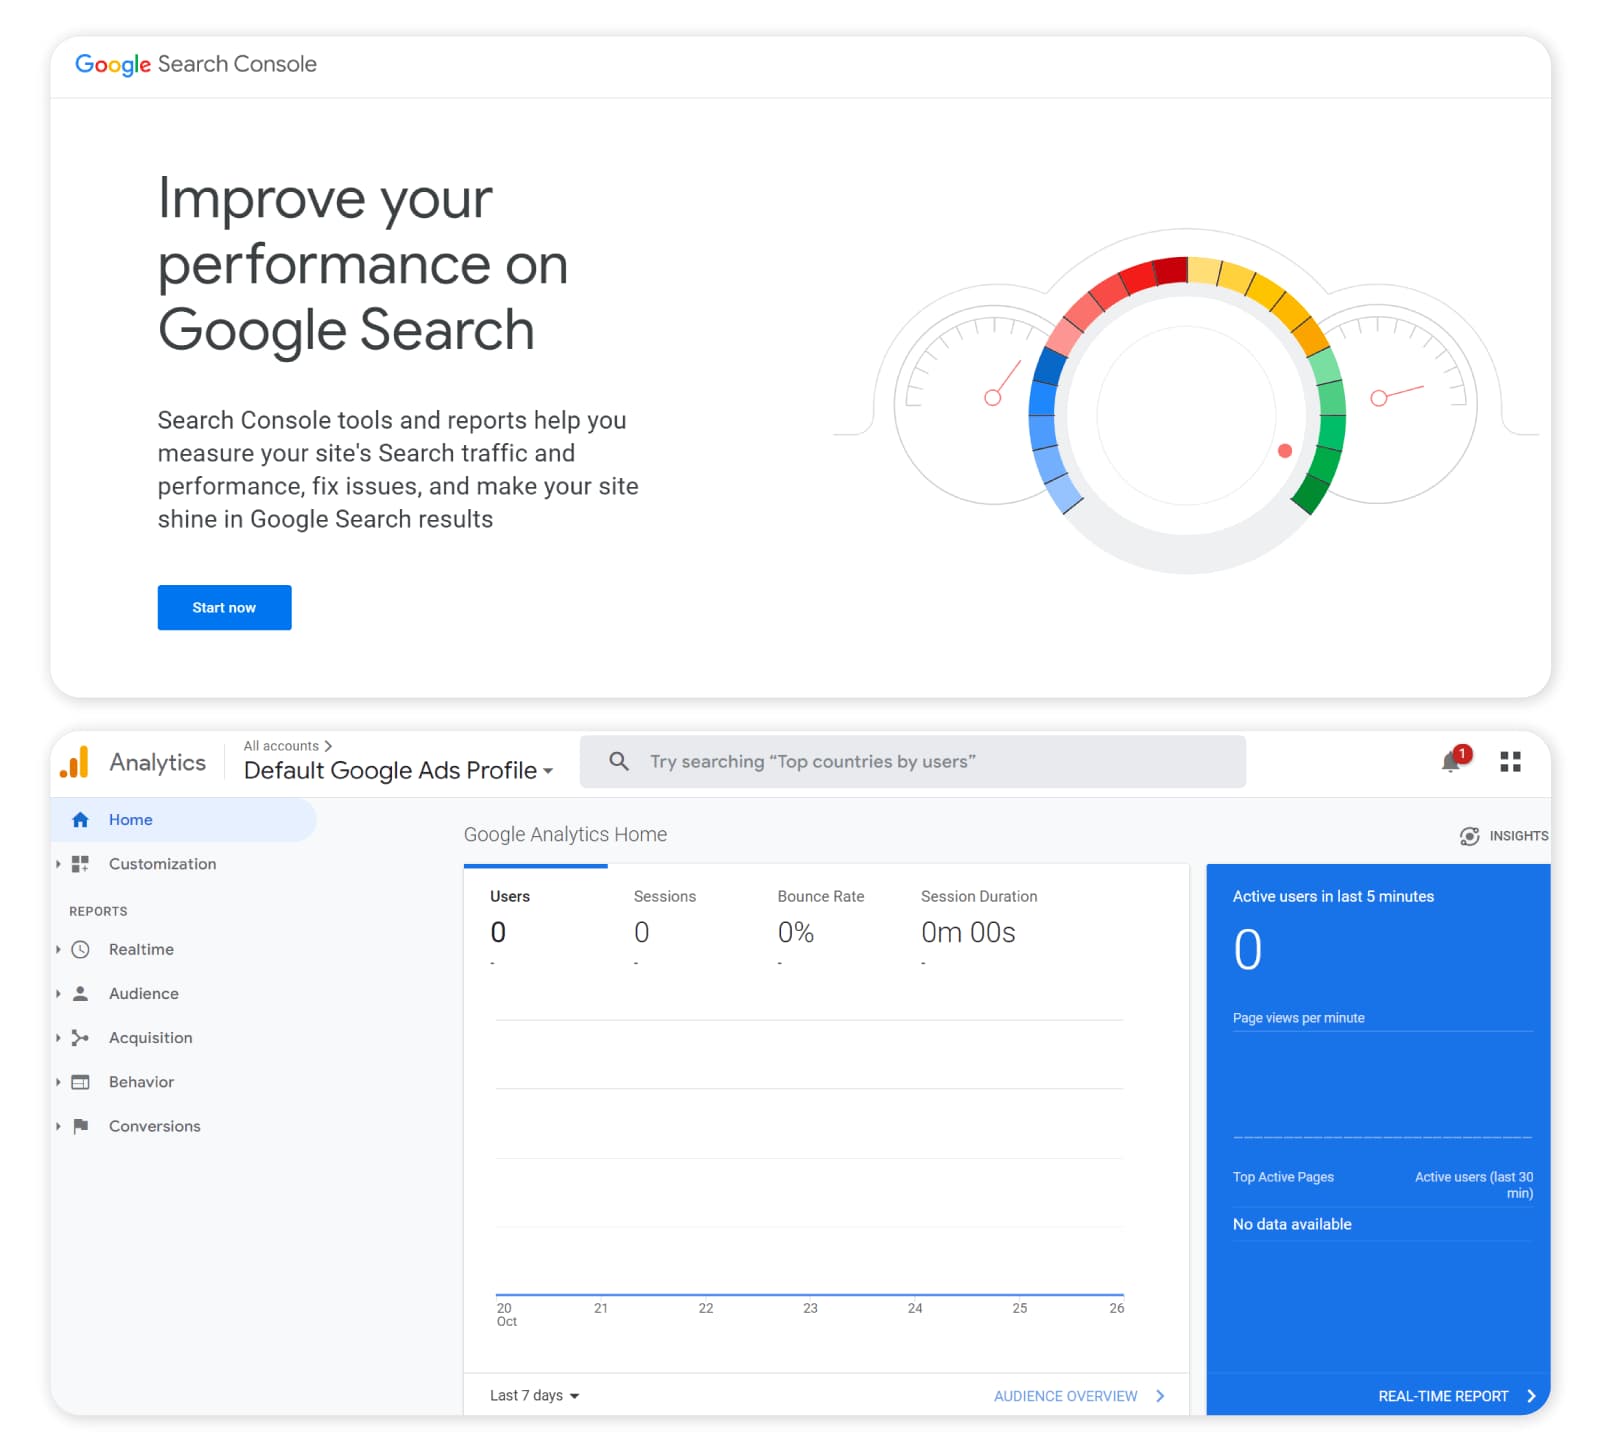The height and width of the screenshot is (1450, 1600).
Task: Click the Behavior window icon
Action: [81, 1082]
